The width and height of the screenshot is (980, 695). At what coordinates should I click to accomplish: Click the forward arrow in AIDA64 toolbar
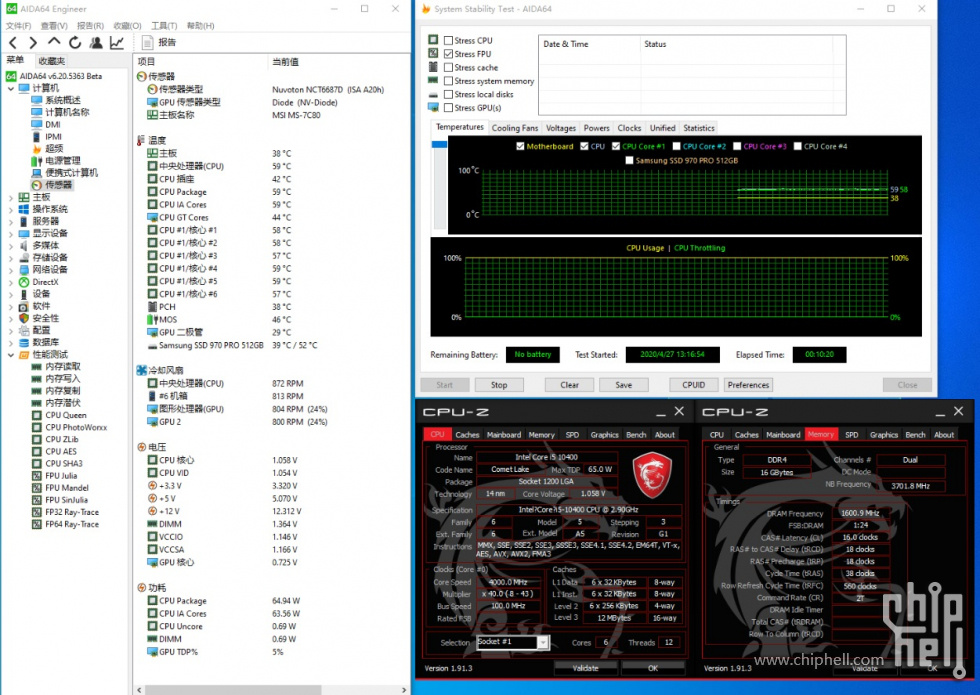click(x=33, y=42)
